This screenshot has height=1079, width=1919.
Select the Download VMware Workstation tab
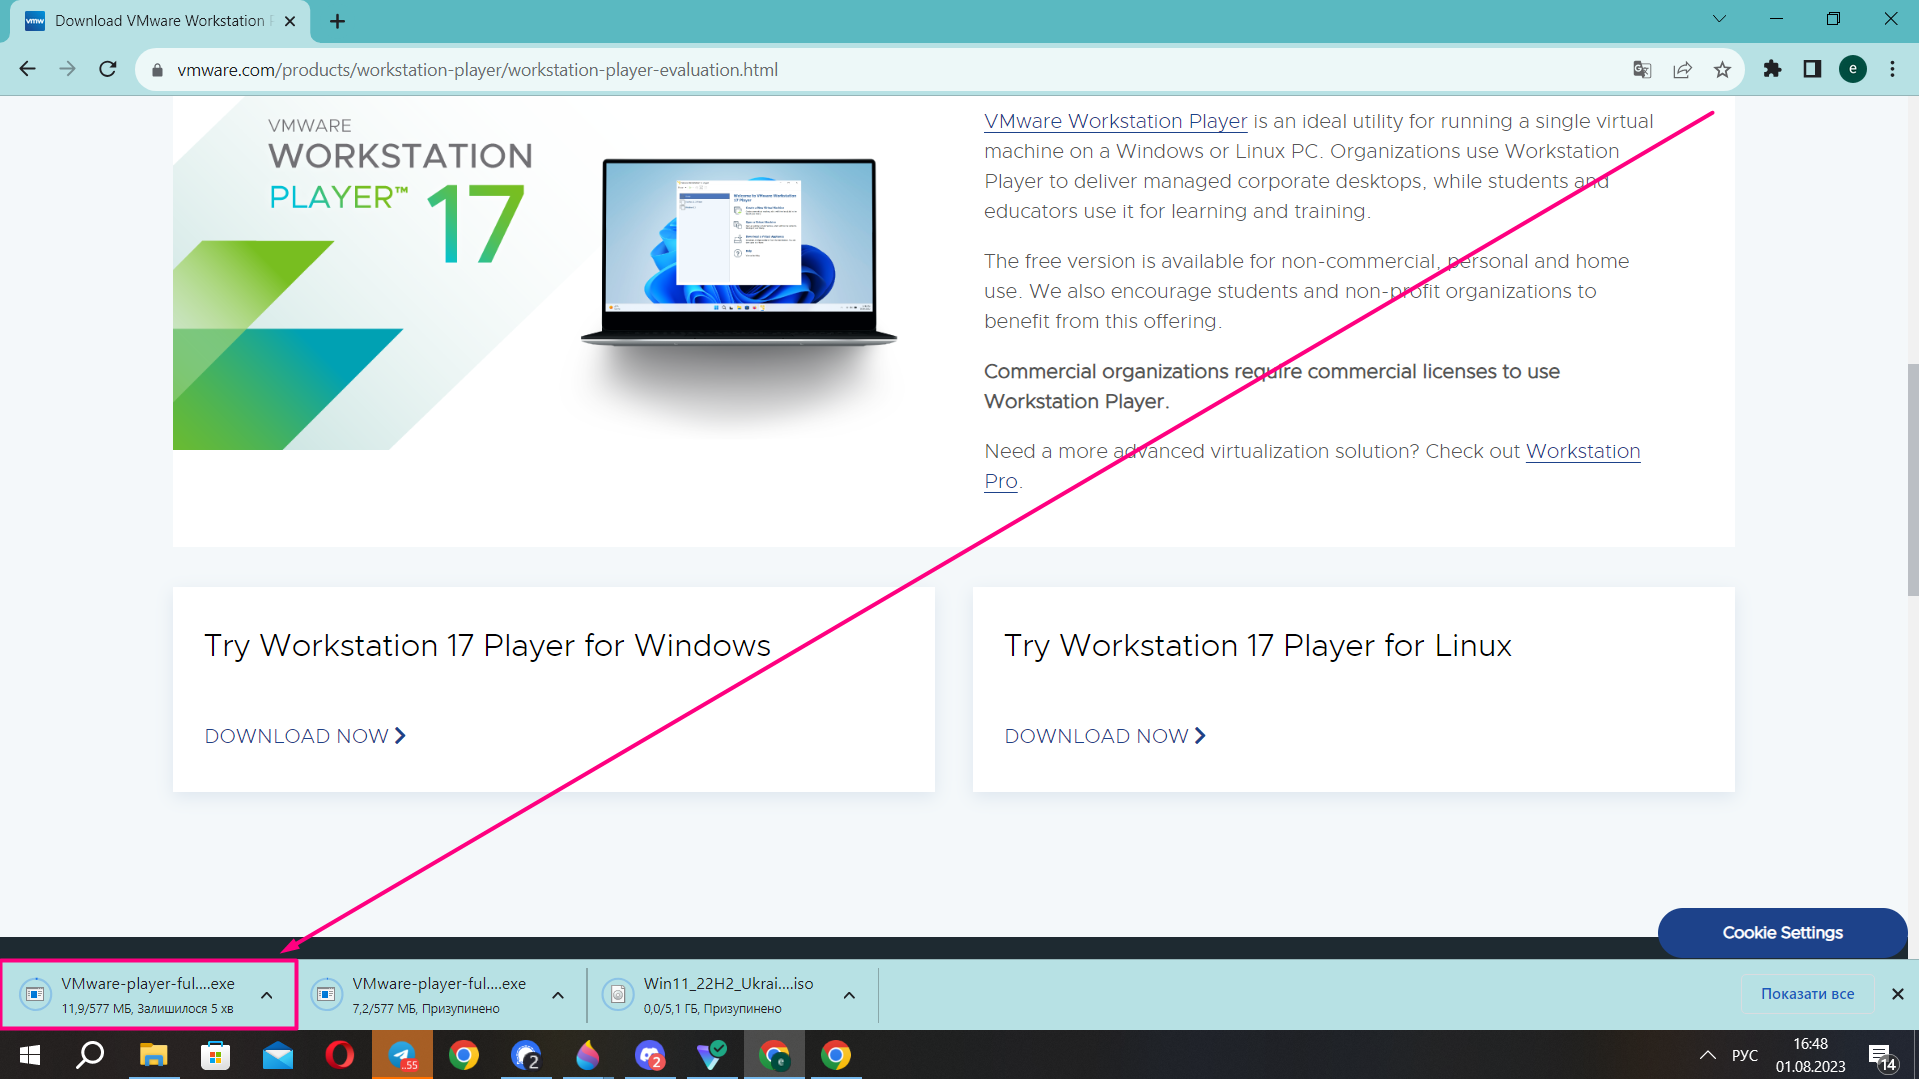[x=160, y=21]
